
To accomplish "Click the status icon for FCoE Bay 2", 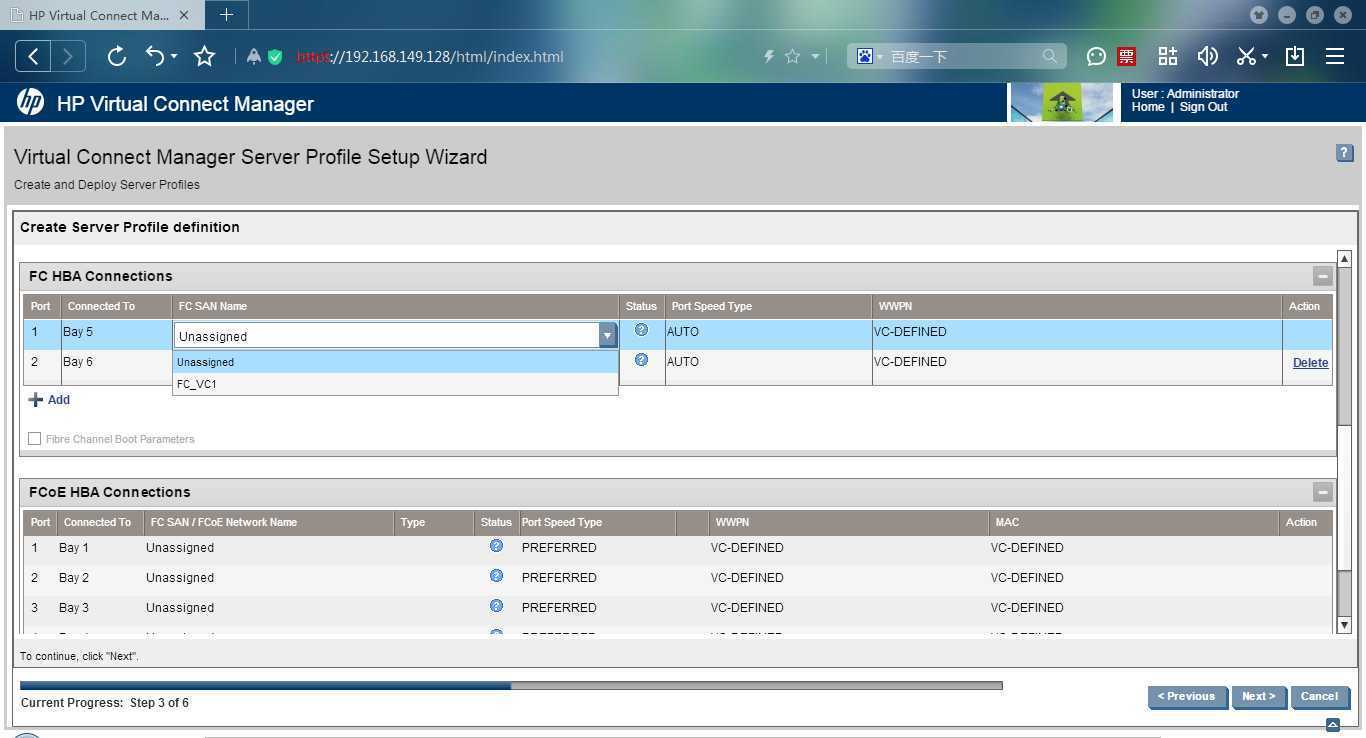I will tap(496, 576).
